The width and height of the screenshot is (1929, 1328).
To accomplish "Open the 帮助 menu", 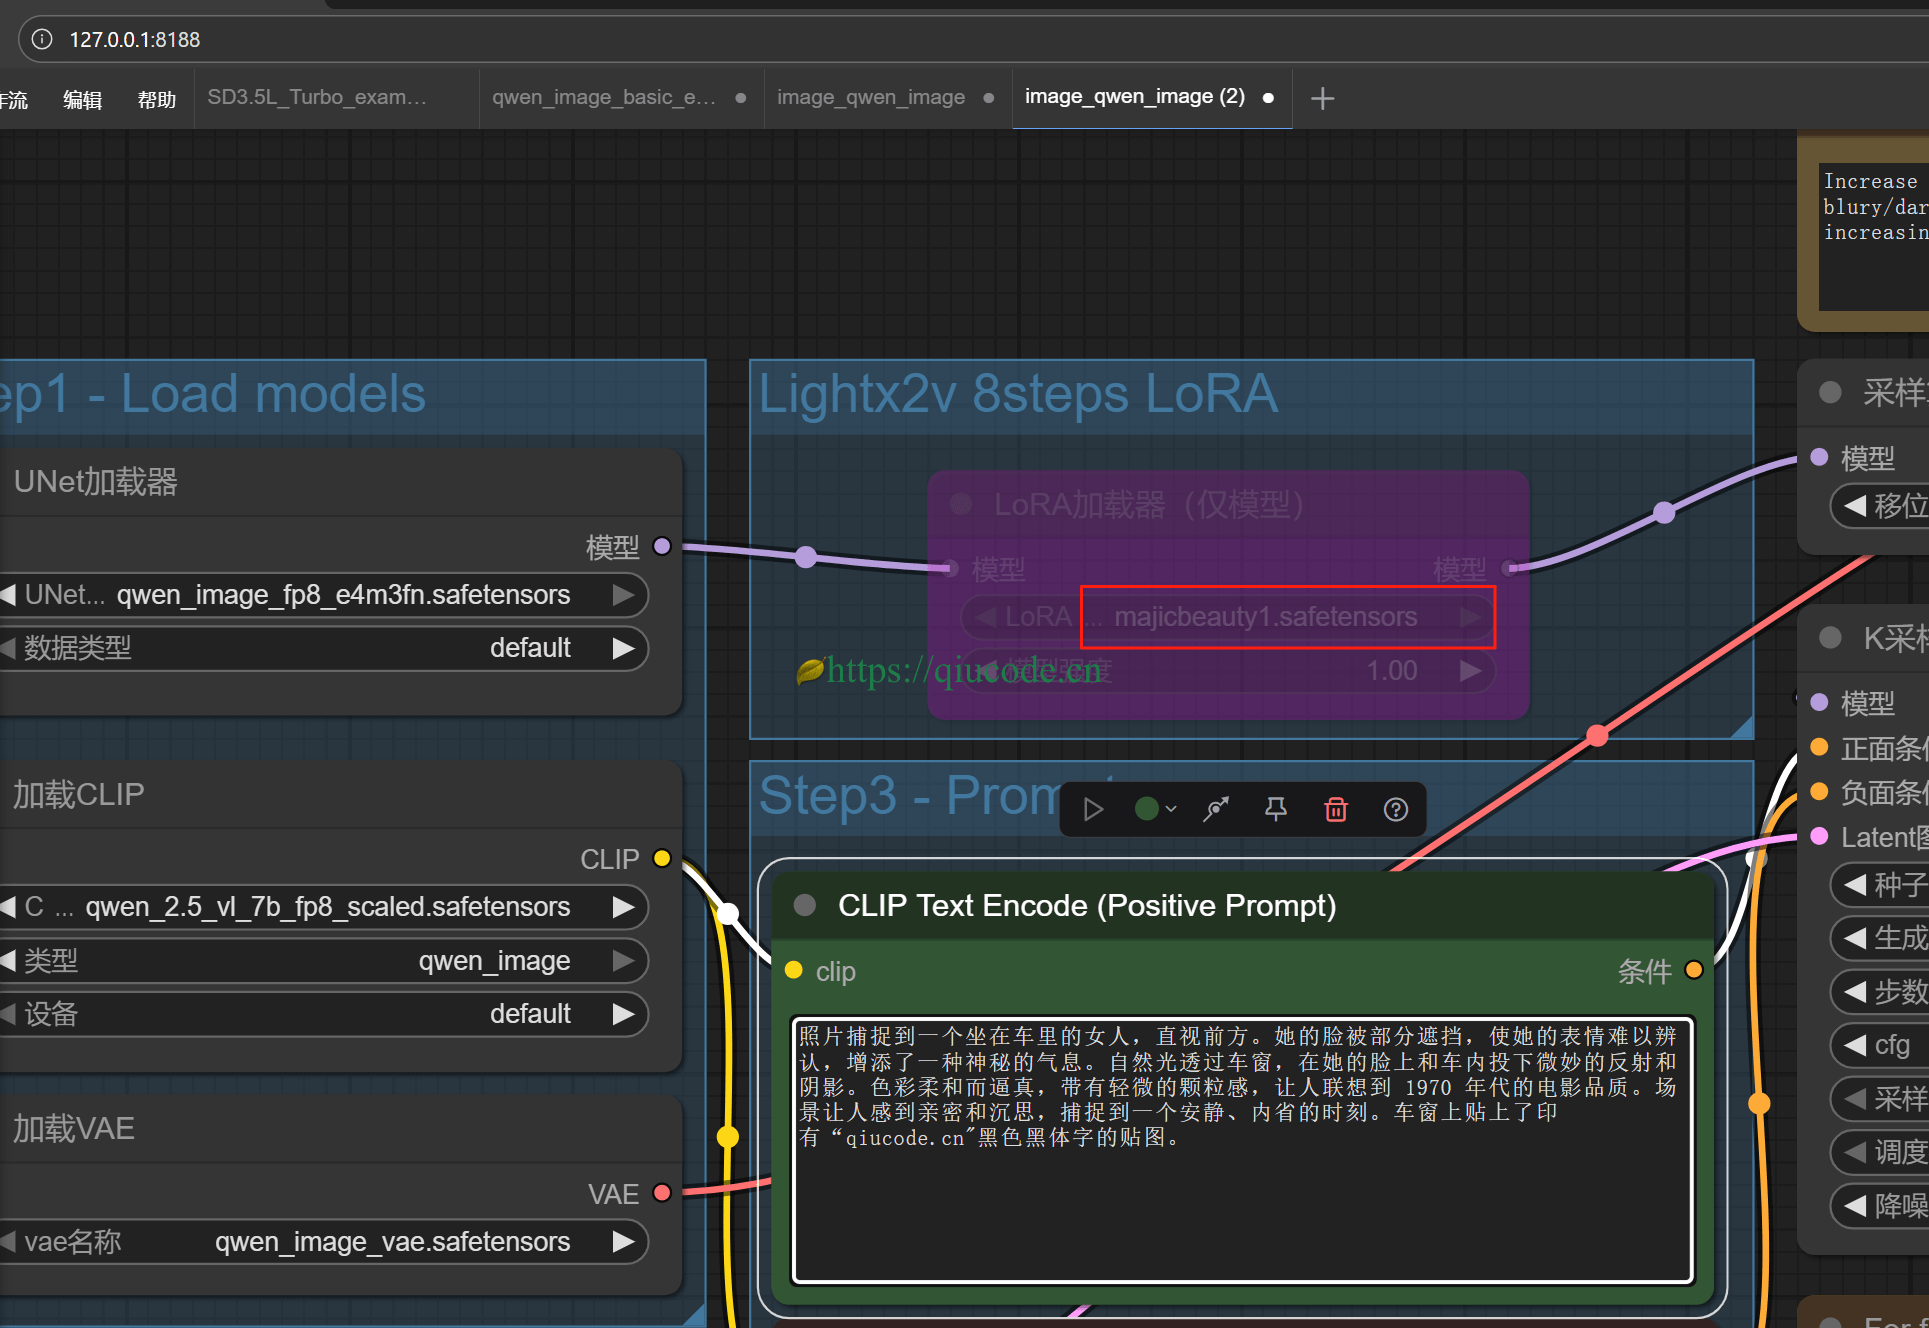I will (x=157, y=99).
